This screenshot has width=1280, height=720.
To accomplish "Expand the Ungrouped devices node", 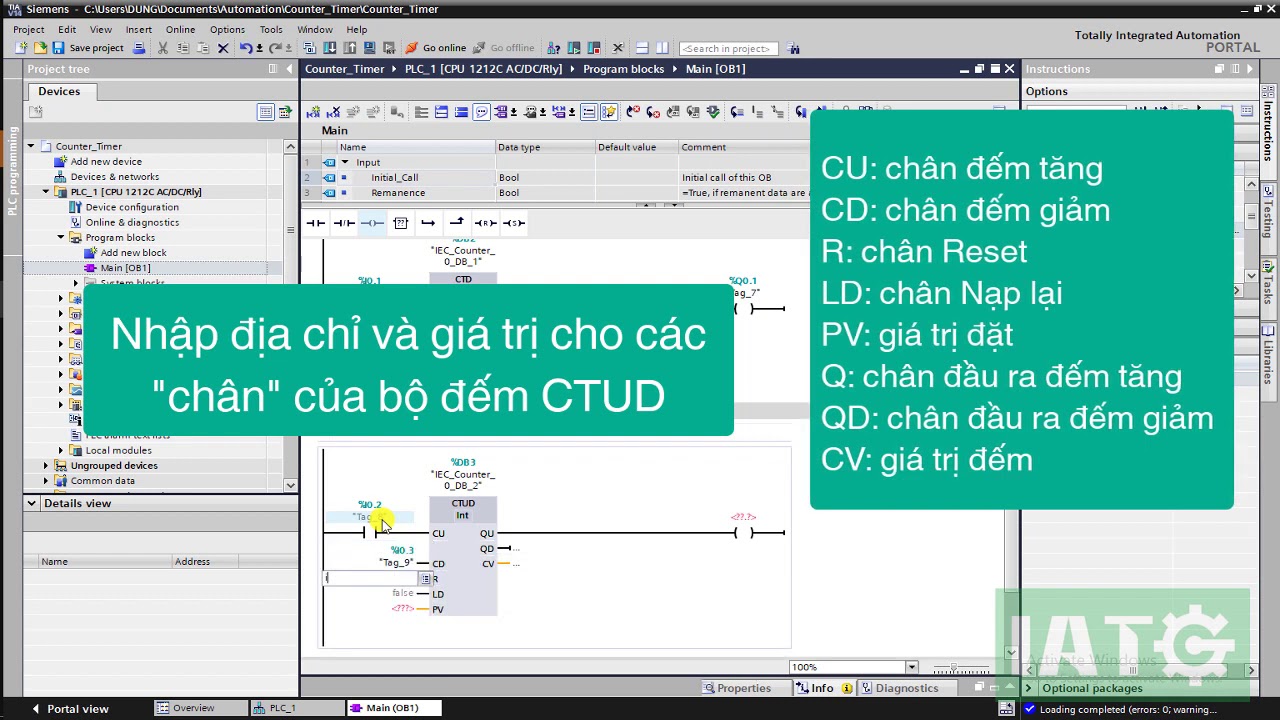I will (46, 466).
